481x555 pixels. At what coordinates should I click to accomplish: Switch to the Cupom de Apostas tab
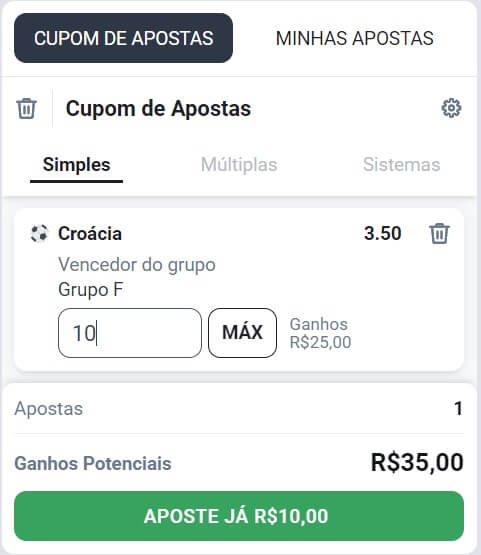point(124,38)
